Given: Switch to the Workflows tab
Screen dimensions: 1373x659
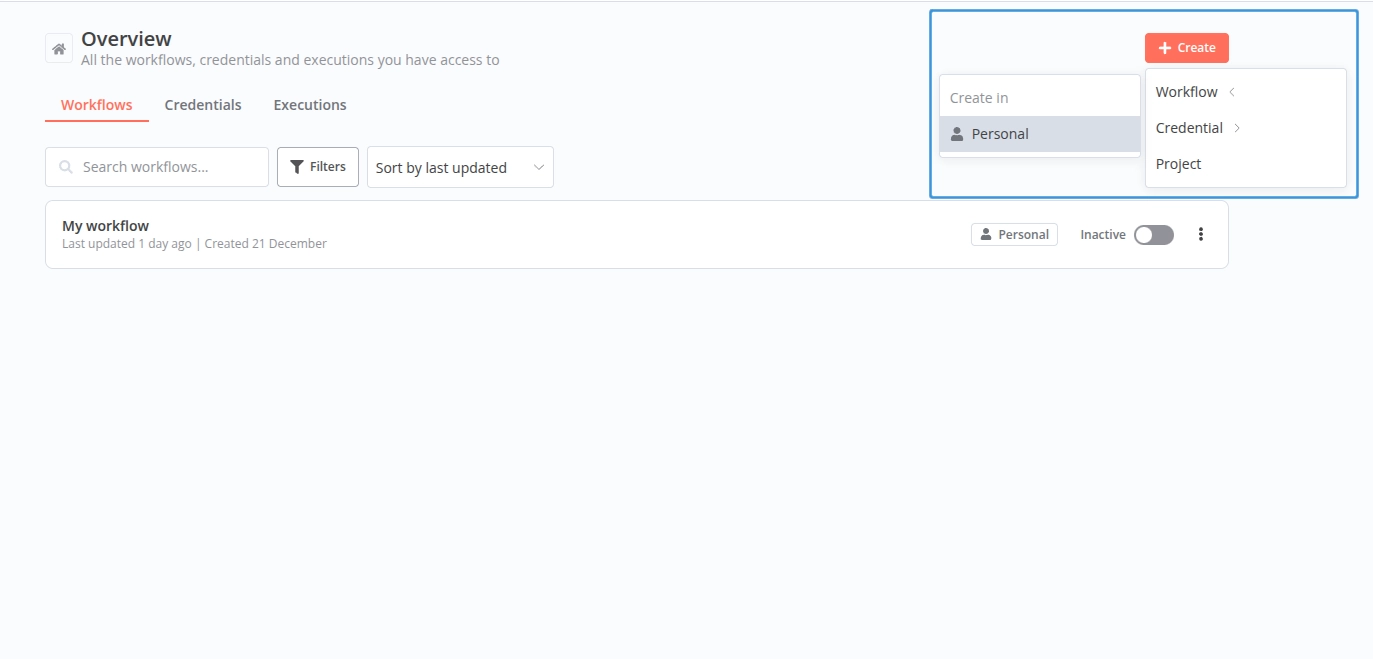Looking at the screenshot, I should tap(97, 105).
